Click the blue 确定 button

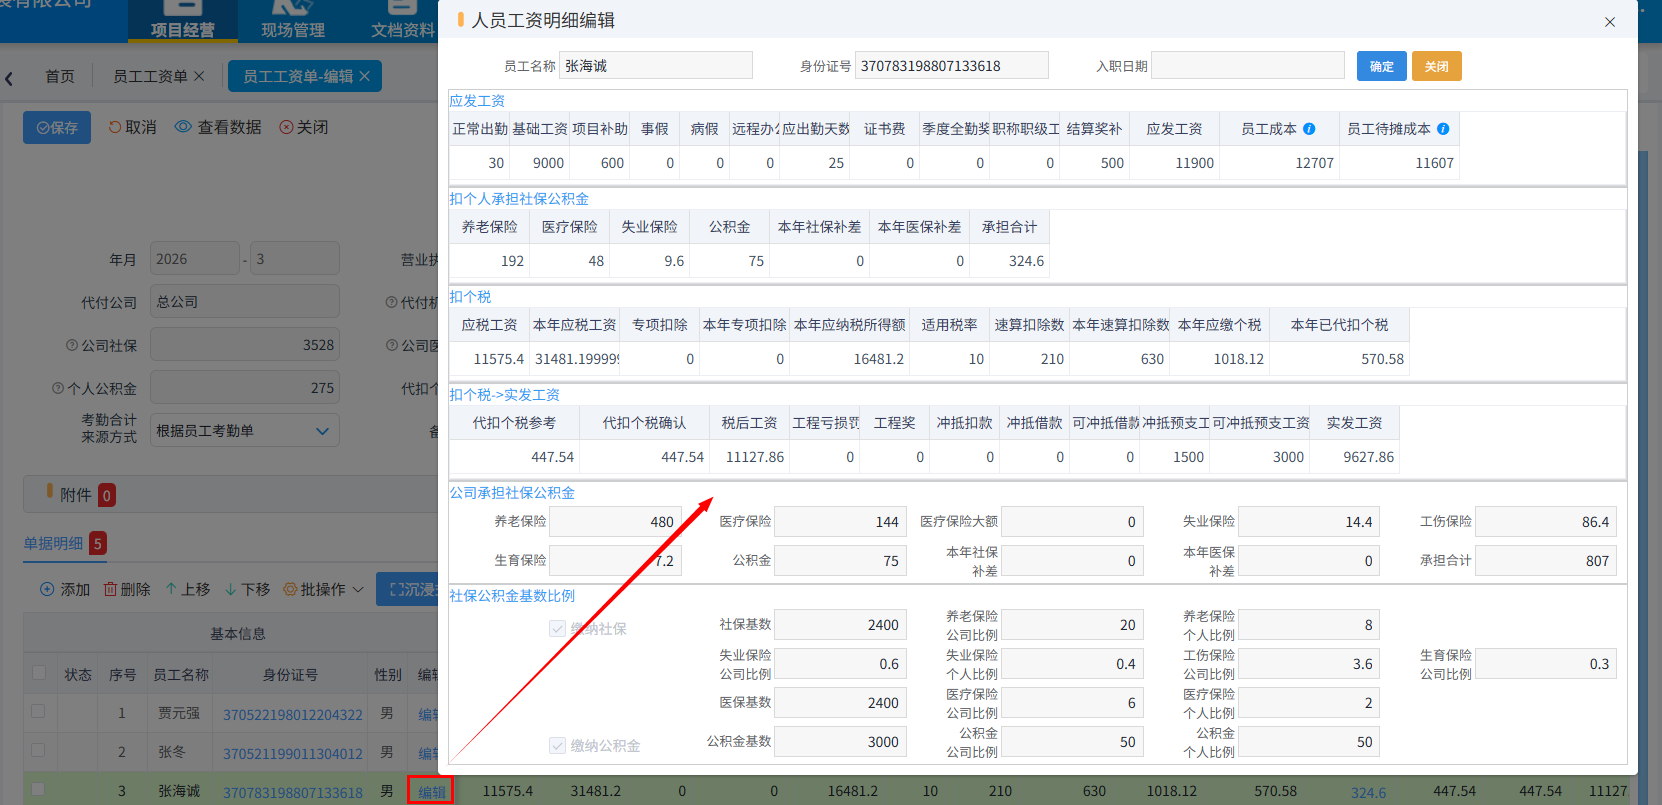(x=1382, y=66)
